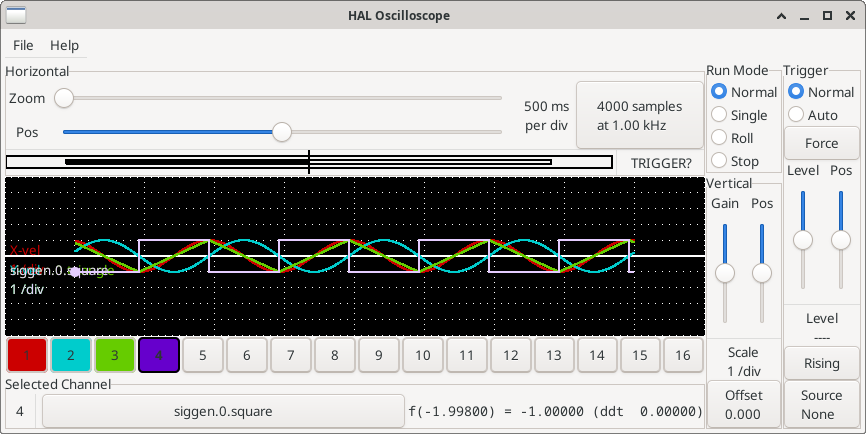Screen dimensions: 866x434
Task: Enable channel 16 button
Action: 683,355
